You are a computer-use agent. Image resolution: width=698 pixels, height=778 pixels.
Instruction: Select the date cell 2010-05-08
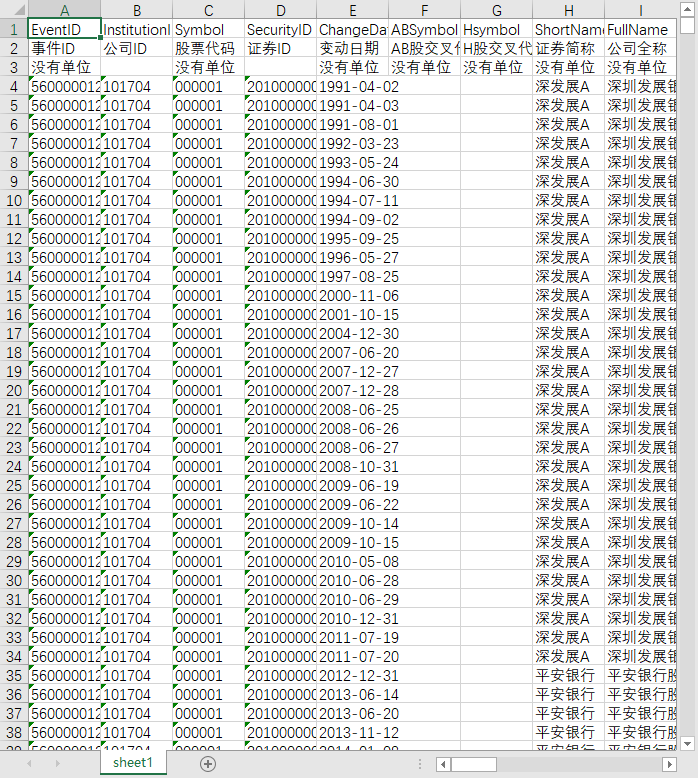tap(352, 562)
